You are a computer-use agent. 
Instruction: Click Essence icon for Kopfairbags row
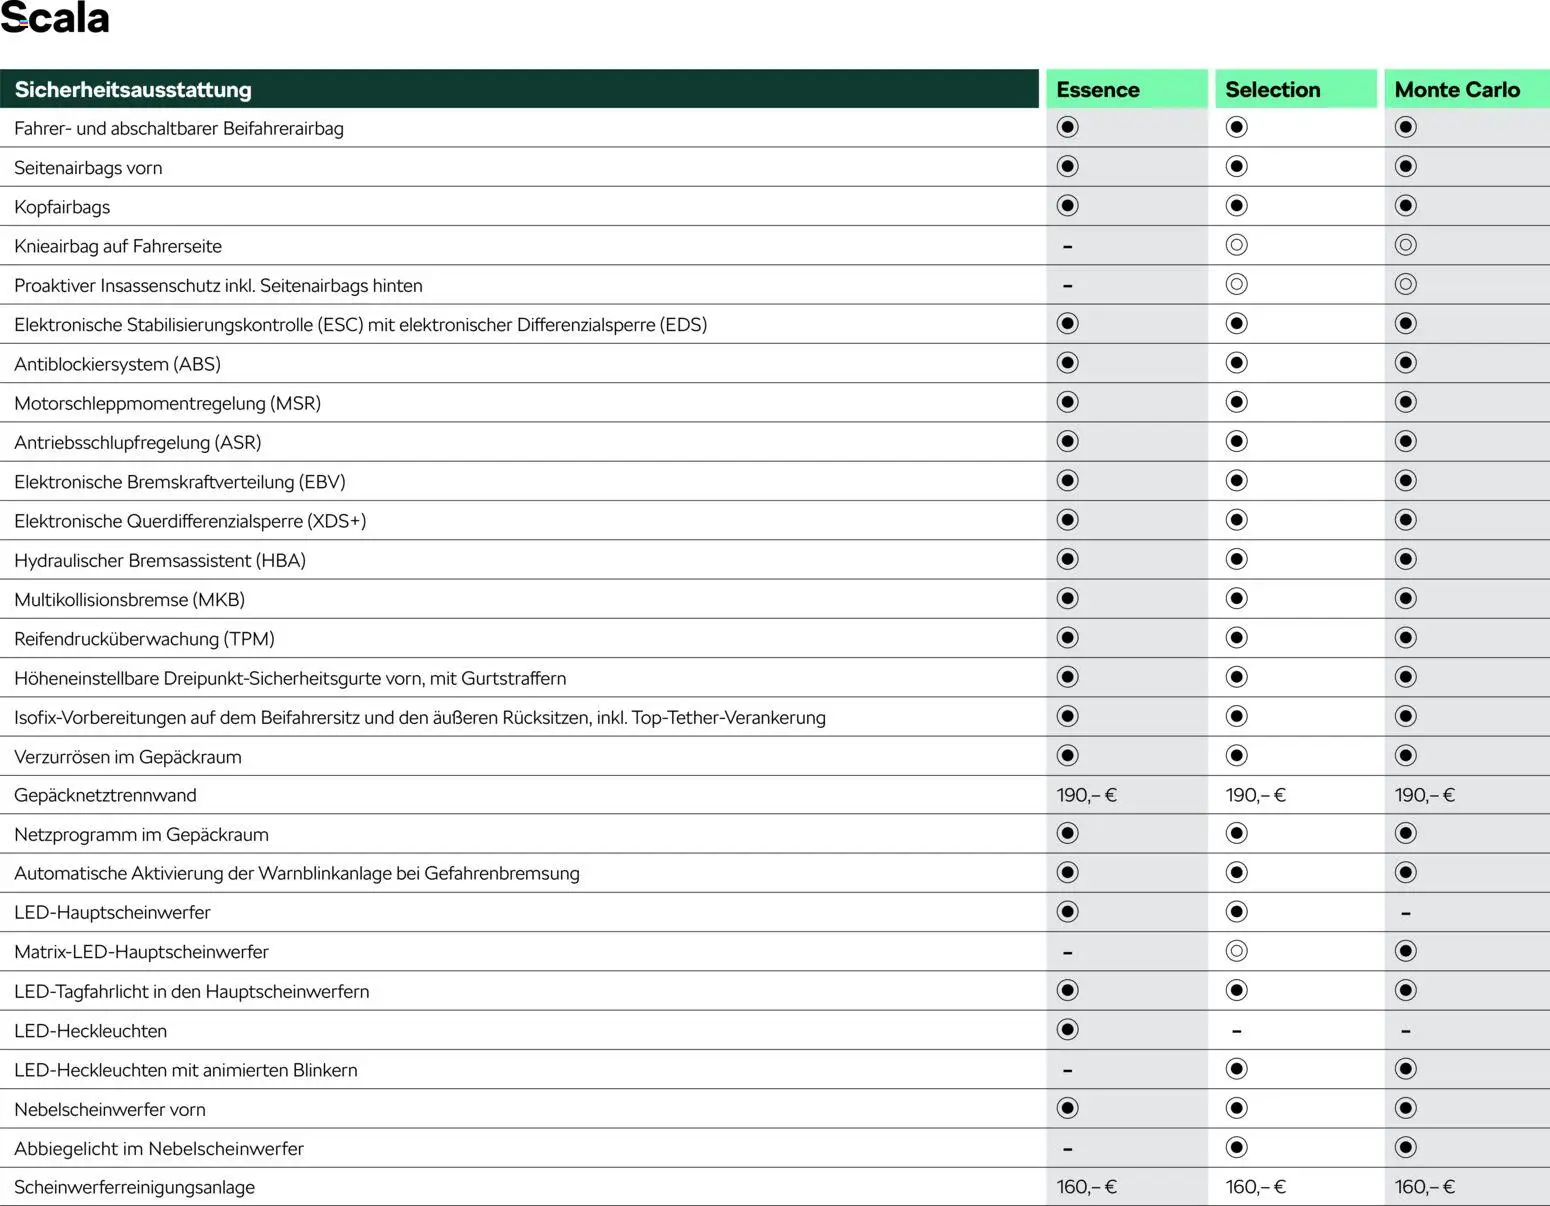1067,206
